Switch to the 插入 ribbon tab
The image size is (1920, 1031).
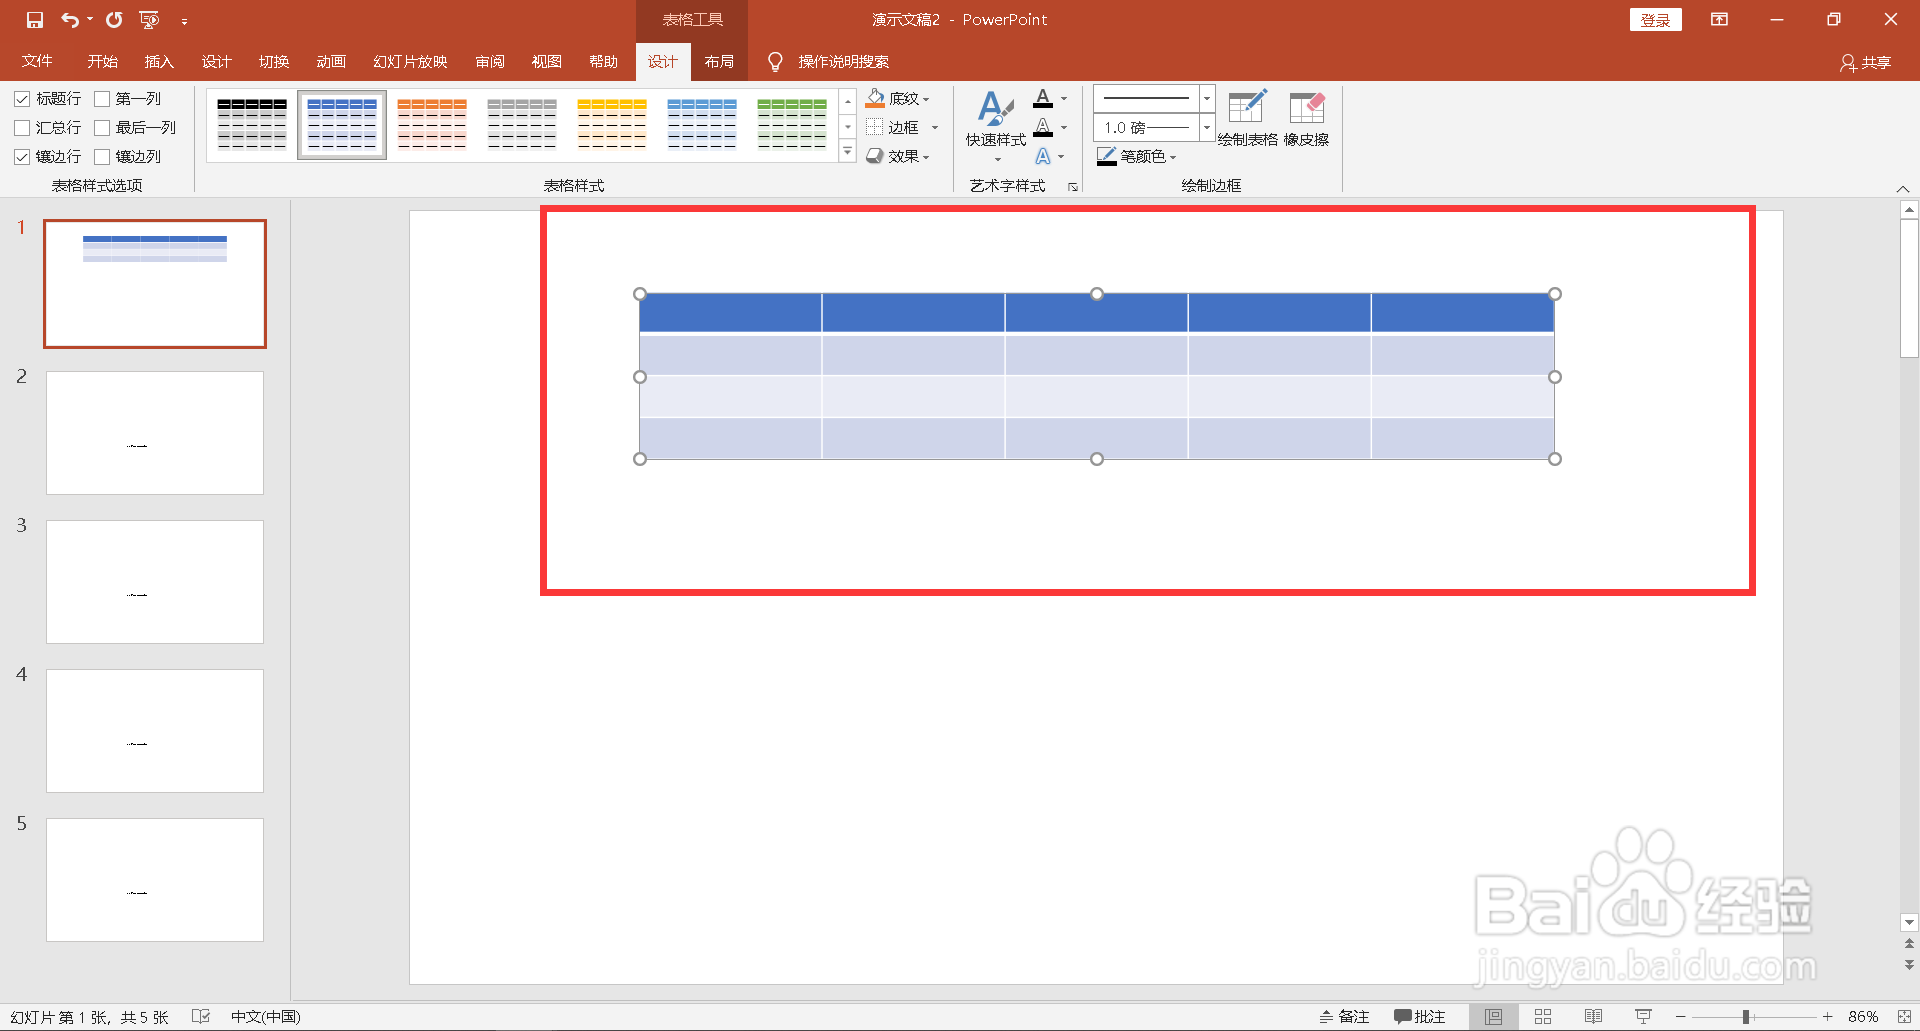[159, 62]
